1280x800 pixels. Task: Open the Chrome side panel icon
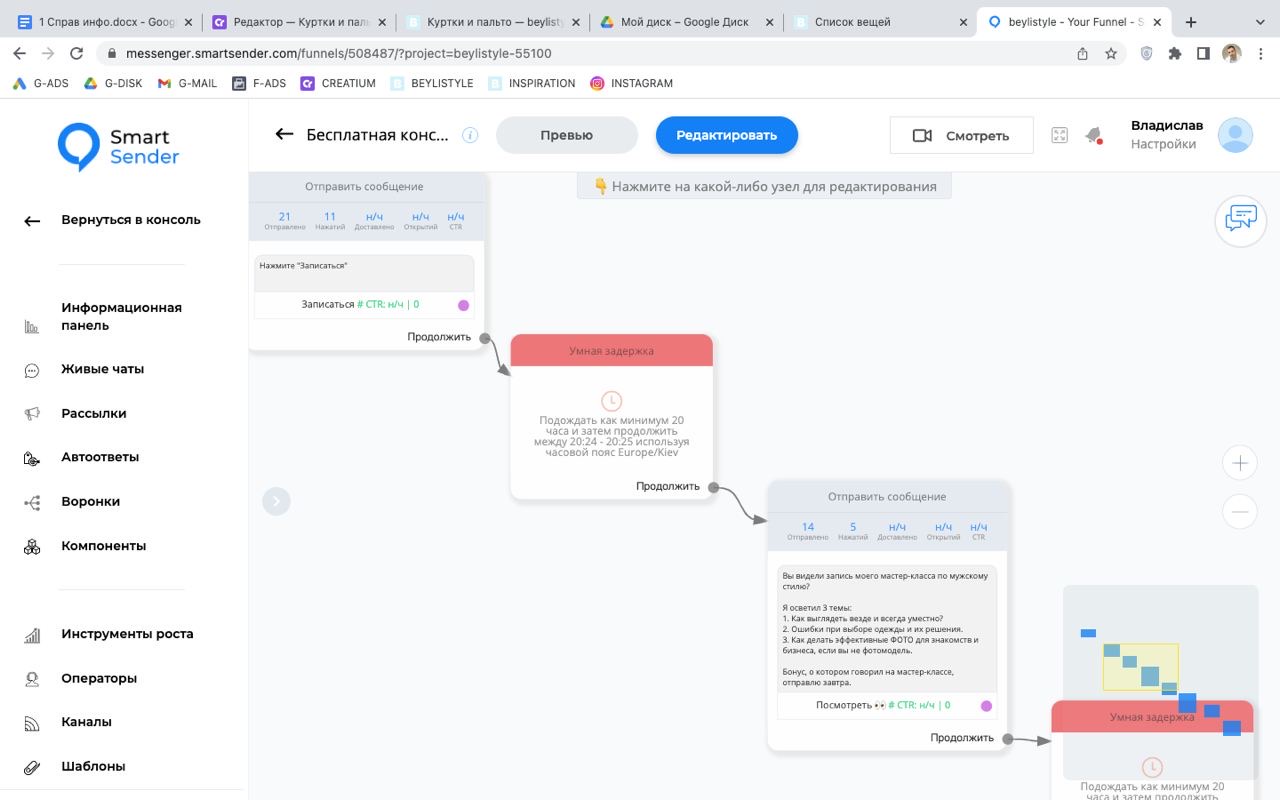[x=1203, y=54]
